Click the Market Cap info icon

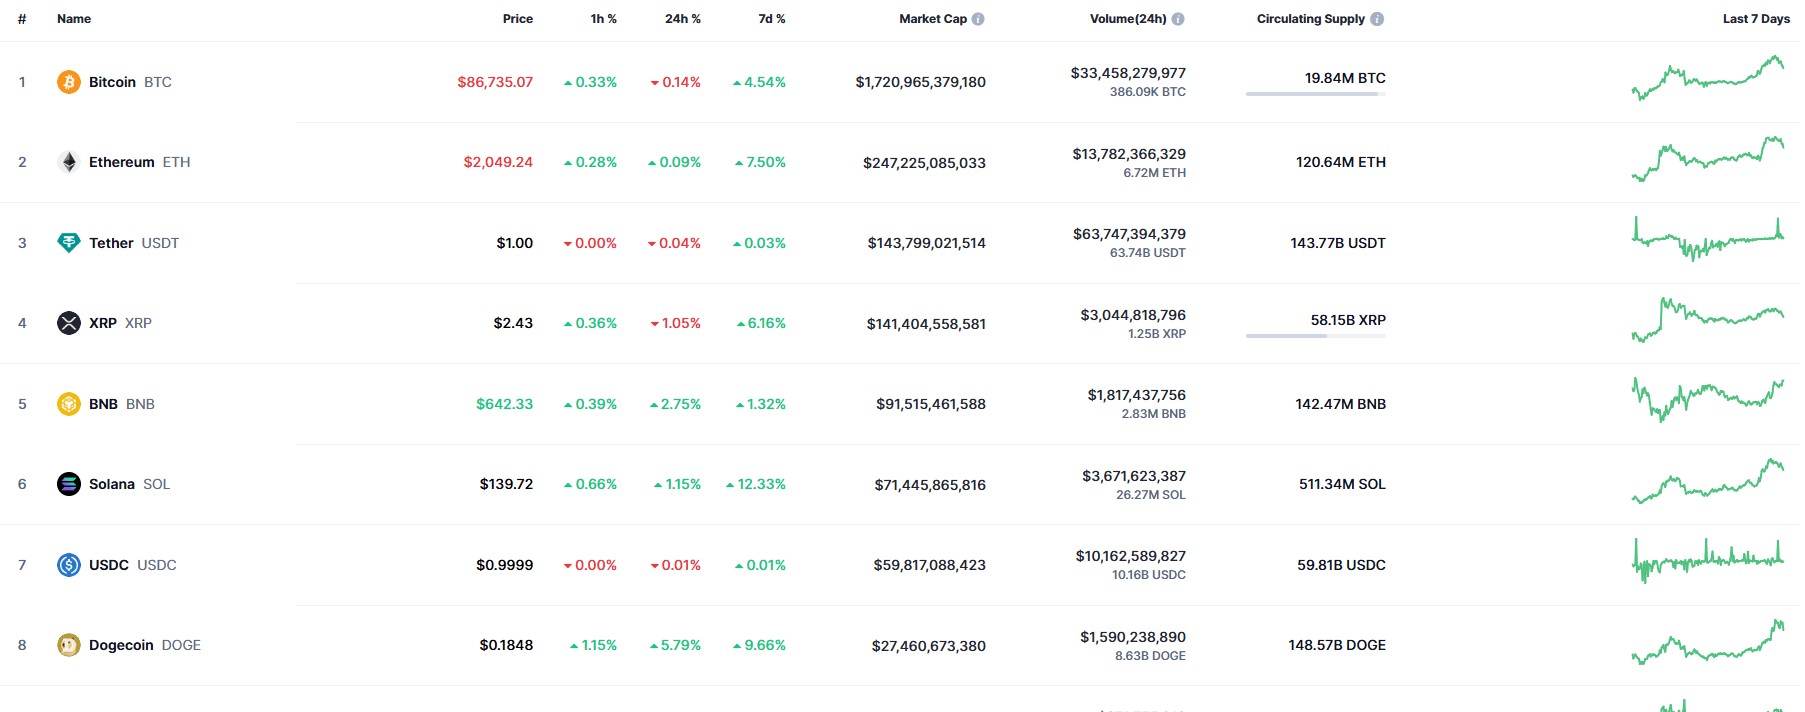pyautogui.click(x=978, y=19)
